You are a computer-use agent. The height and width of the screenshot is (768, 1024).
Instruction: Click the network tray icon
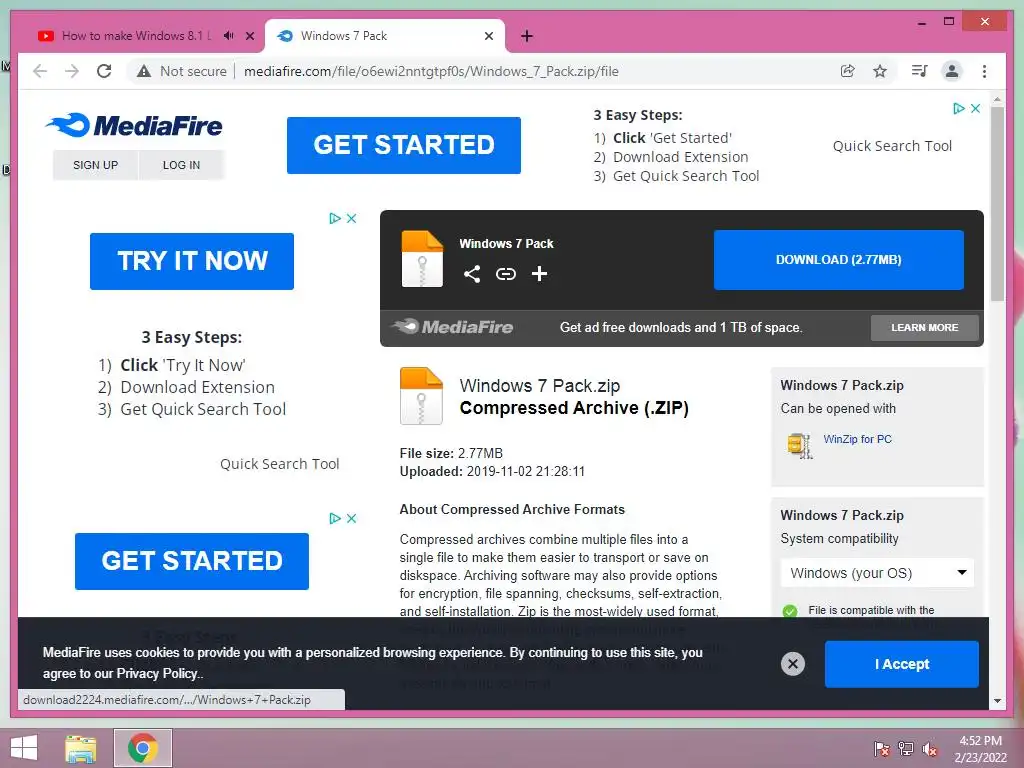(x=906, y=748)
